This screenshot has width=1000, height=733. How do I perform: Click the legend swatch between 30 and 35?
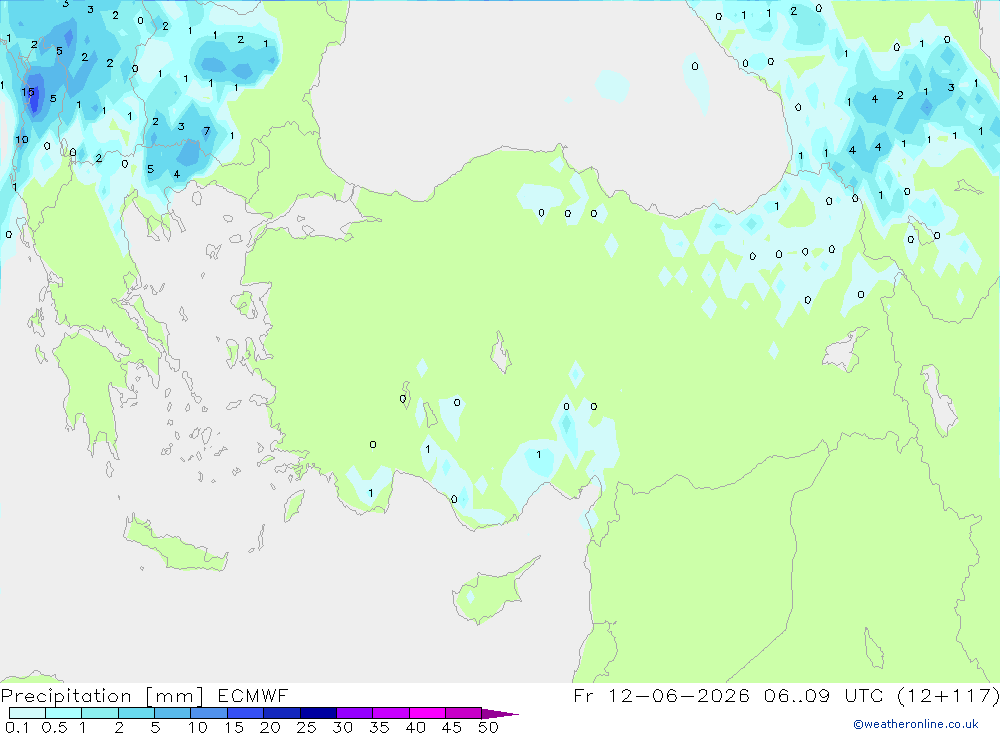pos(354,713)
